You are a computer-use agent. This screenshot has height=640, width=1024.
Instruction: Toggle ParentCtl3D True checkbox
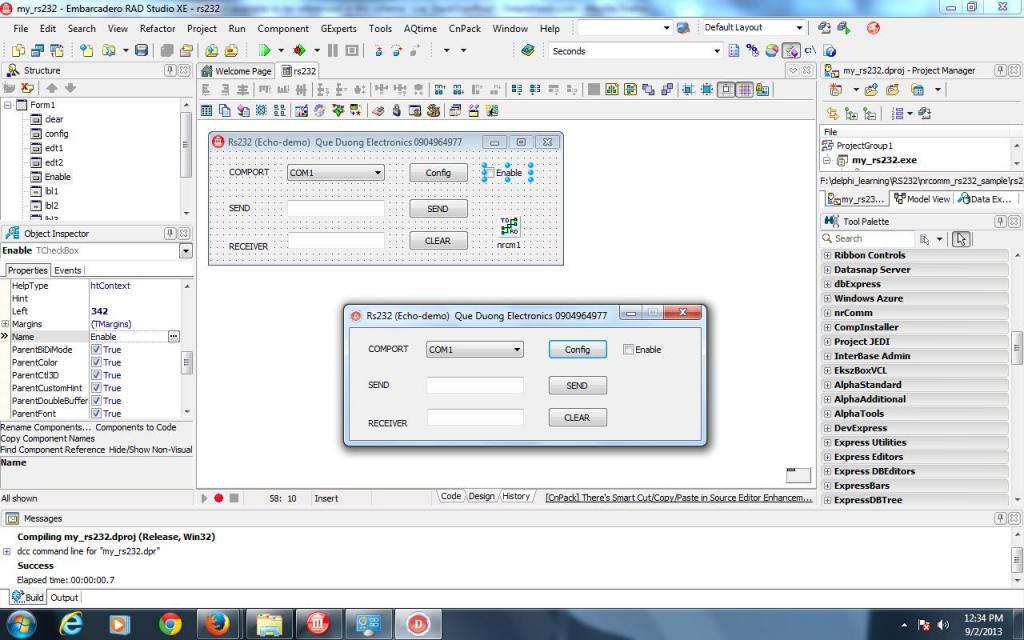(96, 375)
